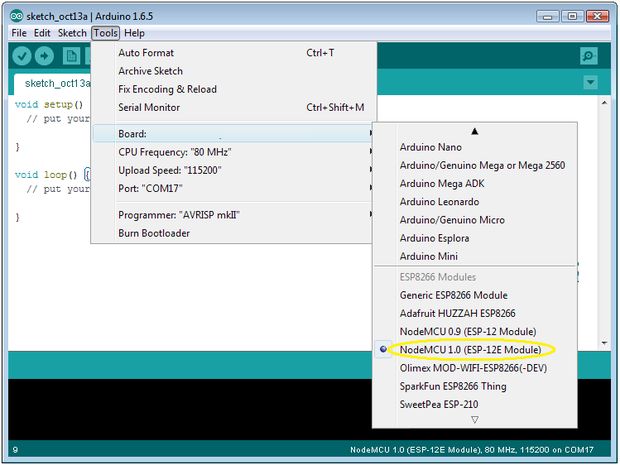Image resolution: width=620 pixels, height=465 pixels.
Task: Open the Serial Monitor magnifier icon
Action: pos(589,56)
